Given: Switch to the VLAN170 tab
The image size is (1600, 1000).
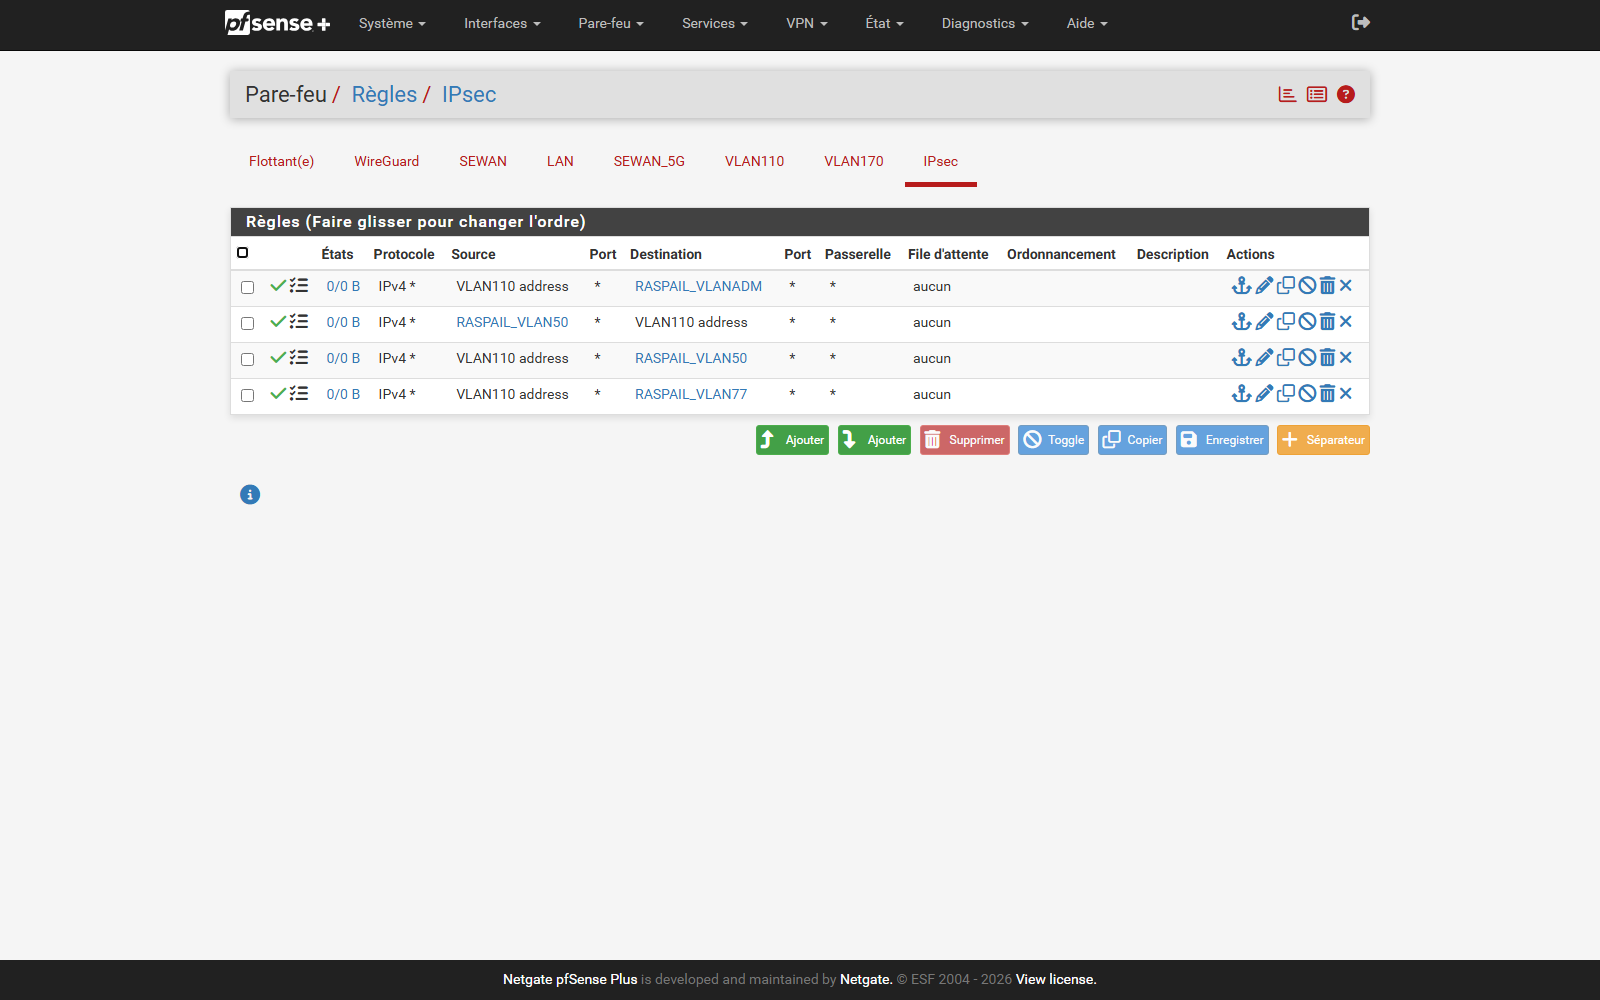Looking at the screenshot, I should pos(853,161).
